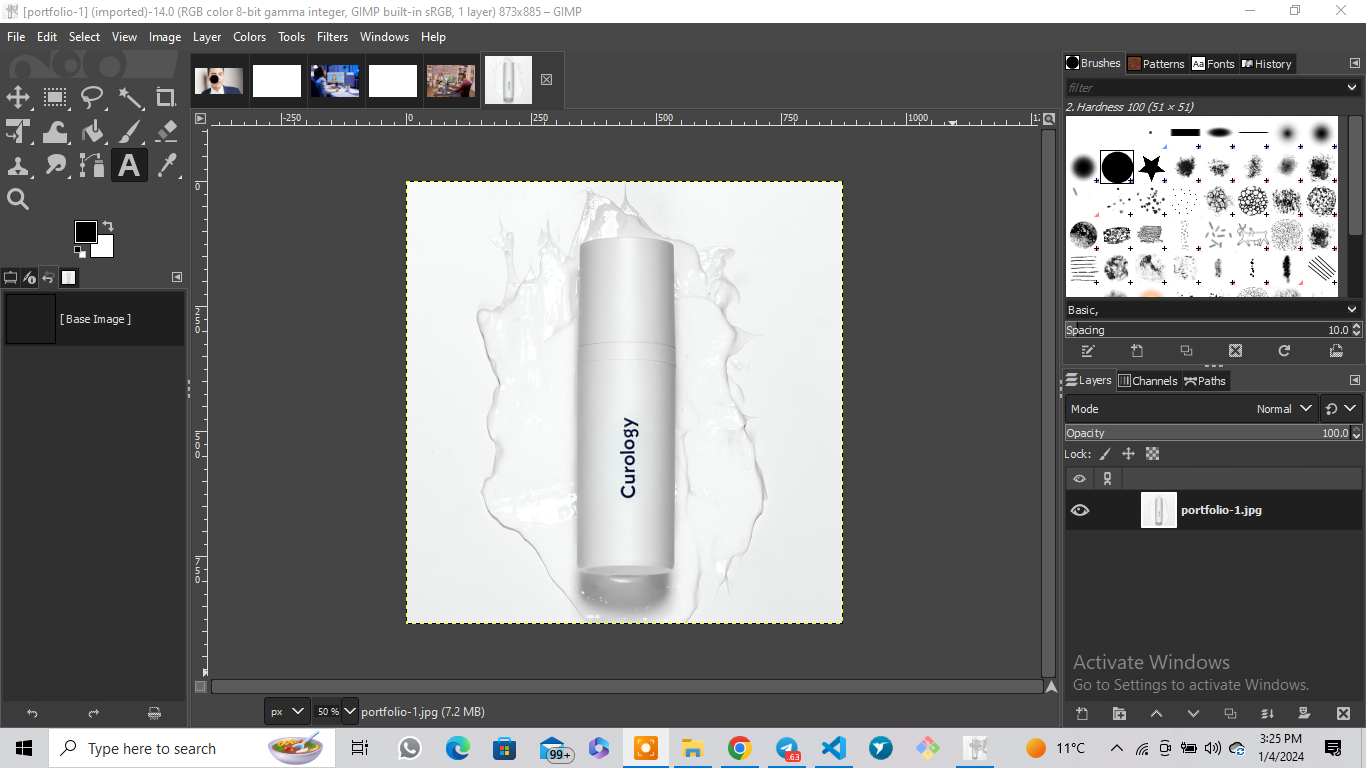This screenshot has width=1366, height=768.
Task: Select the Bucket Fill tool
Action: [x=92, y=131]
